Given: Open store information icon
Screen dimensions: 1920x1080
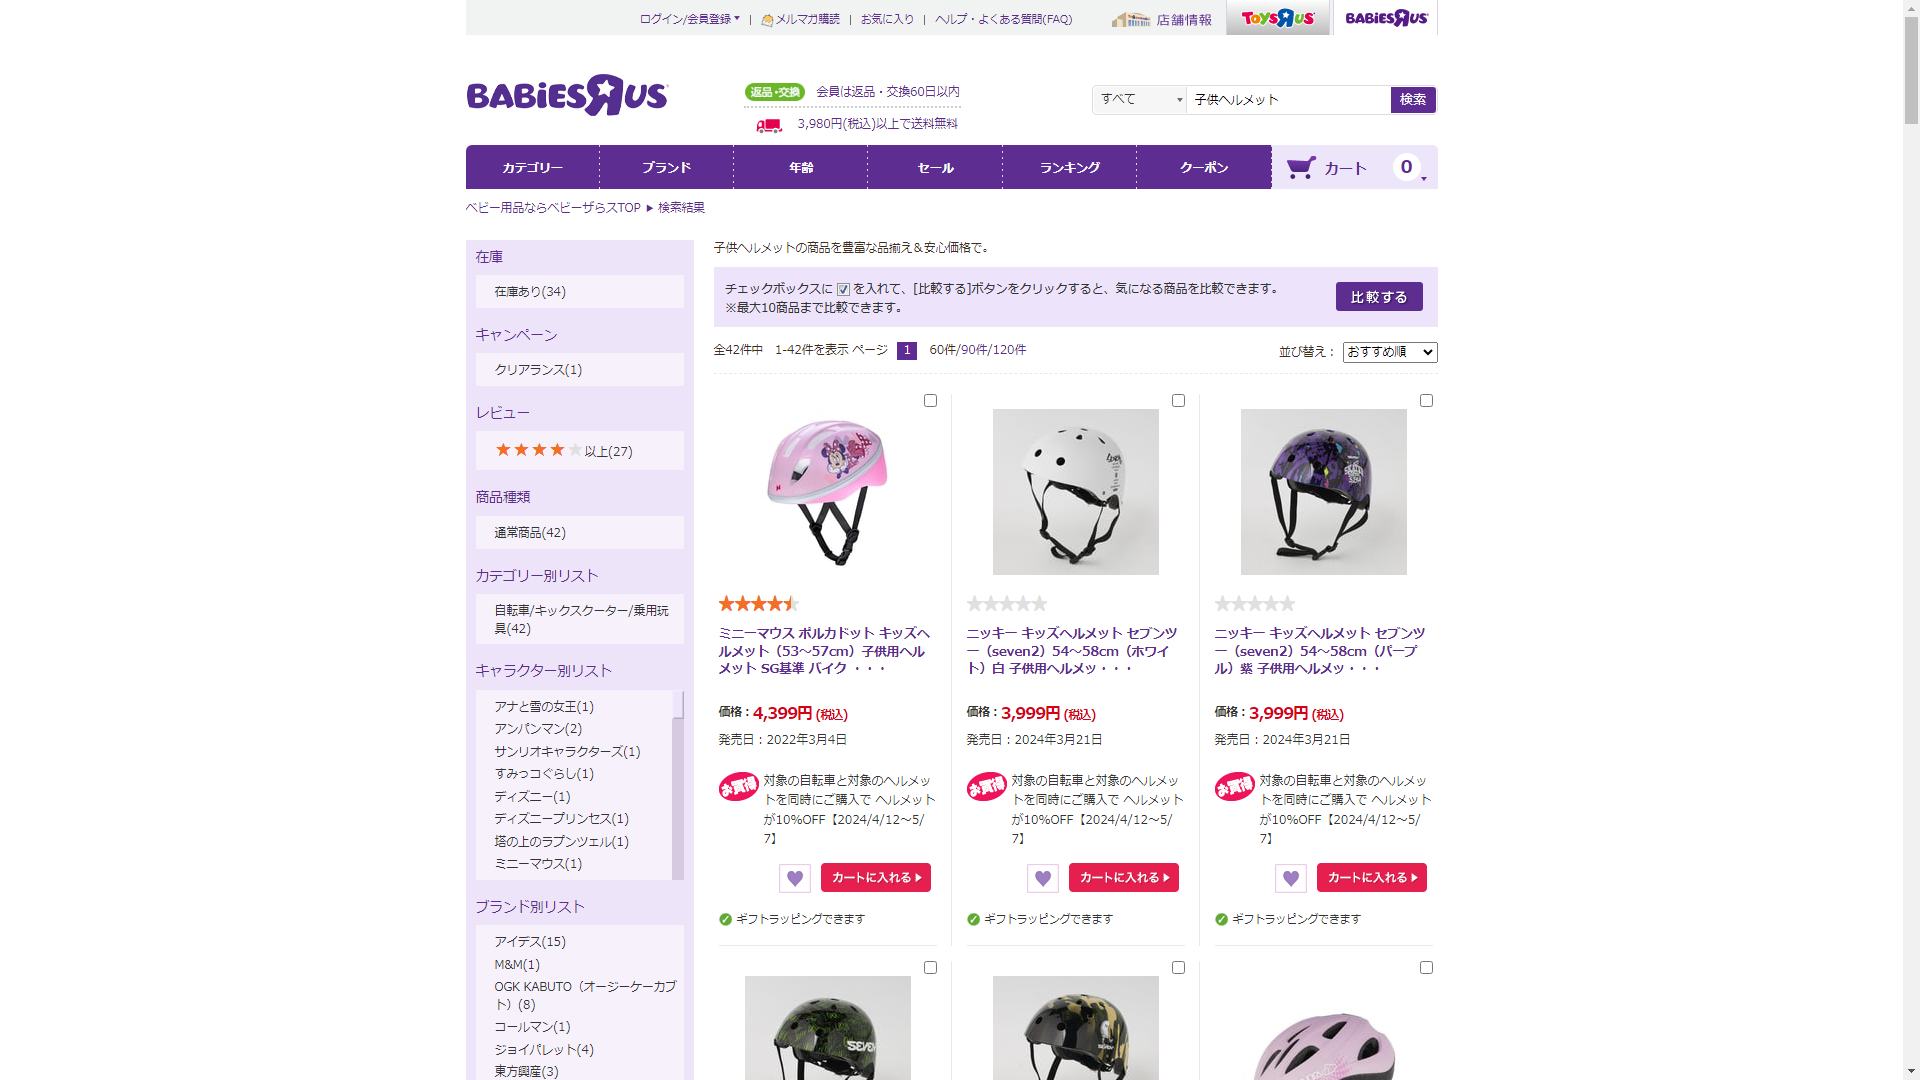Looking at the screenshot, I should point(1131,19).
